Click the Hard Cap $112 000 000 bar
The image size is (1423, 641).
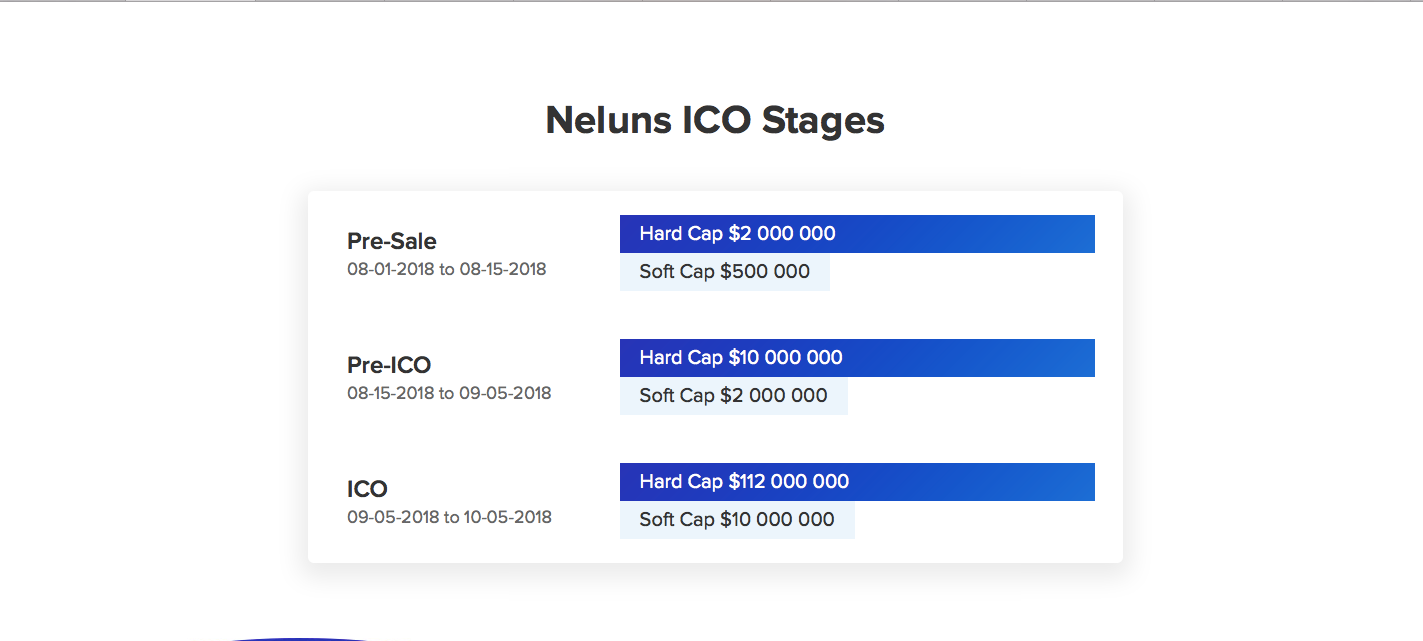857,482
